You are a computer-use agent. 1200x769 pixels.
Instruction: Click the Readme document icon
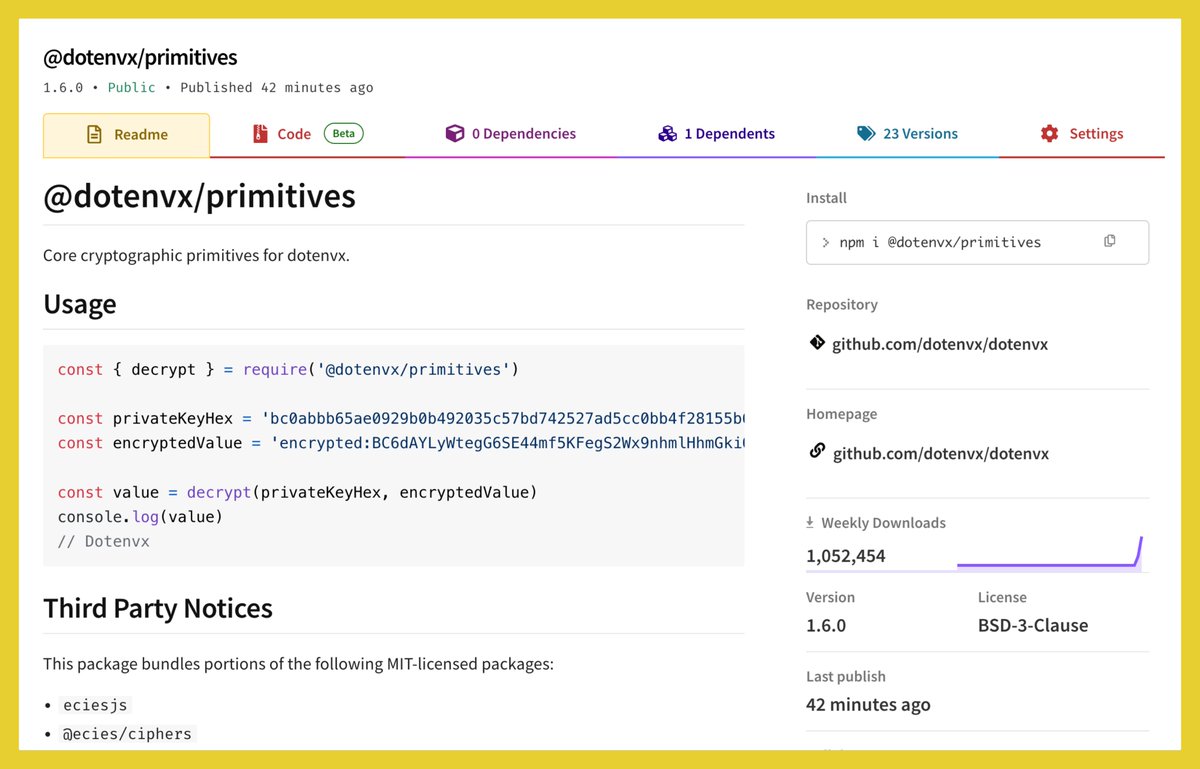[95, 134]
